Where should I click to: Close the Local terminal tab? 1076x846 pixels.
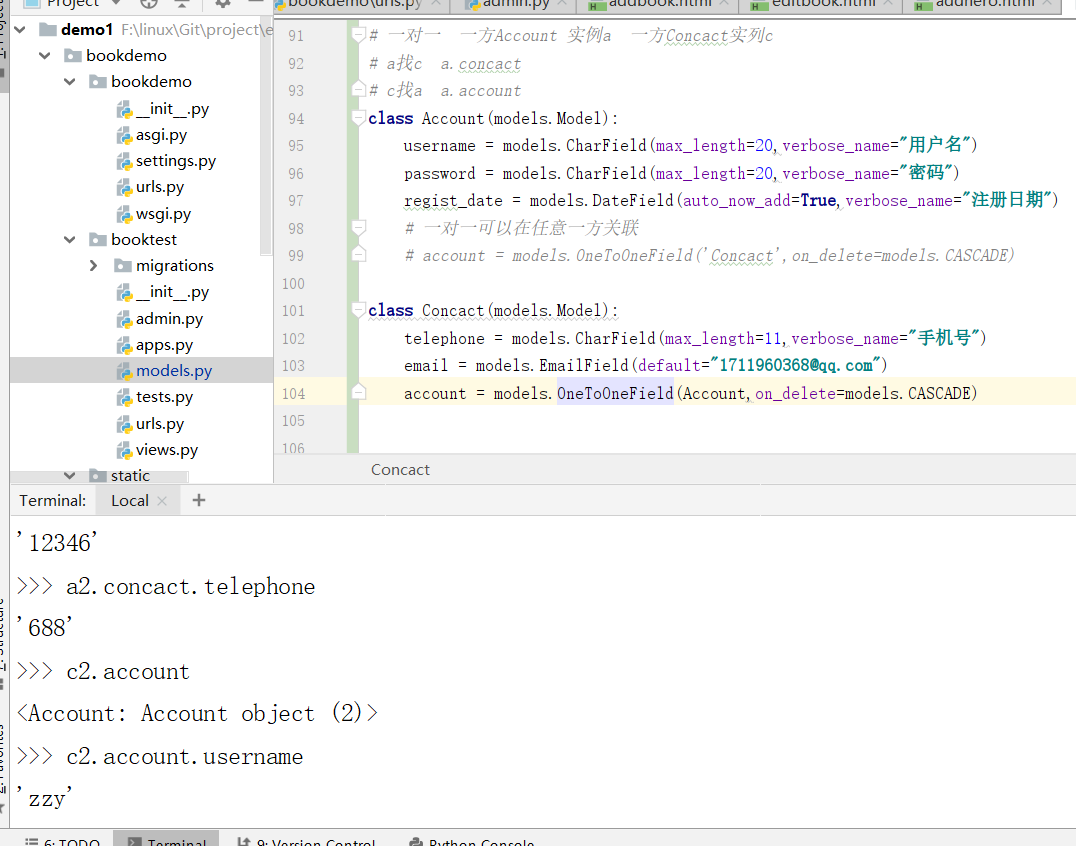click(x=162, y=501)
